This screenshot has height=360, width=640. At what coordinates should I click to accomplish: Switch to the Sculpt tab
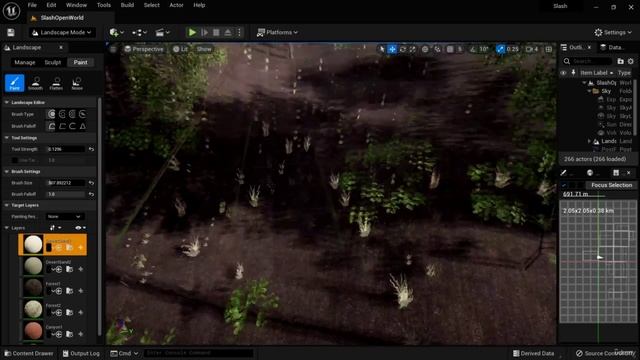pyautogui.click(x=53, y=62)
